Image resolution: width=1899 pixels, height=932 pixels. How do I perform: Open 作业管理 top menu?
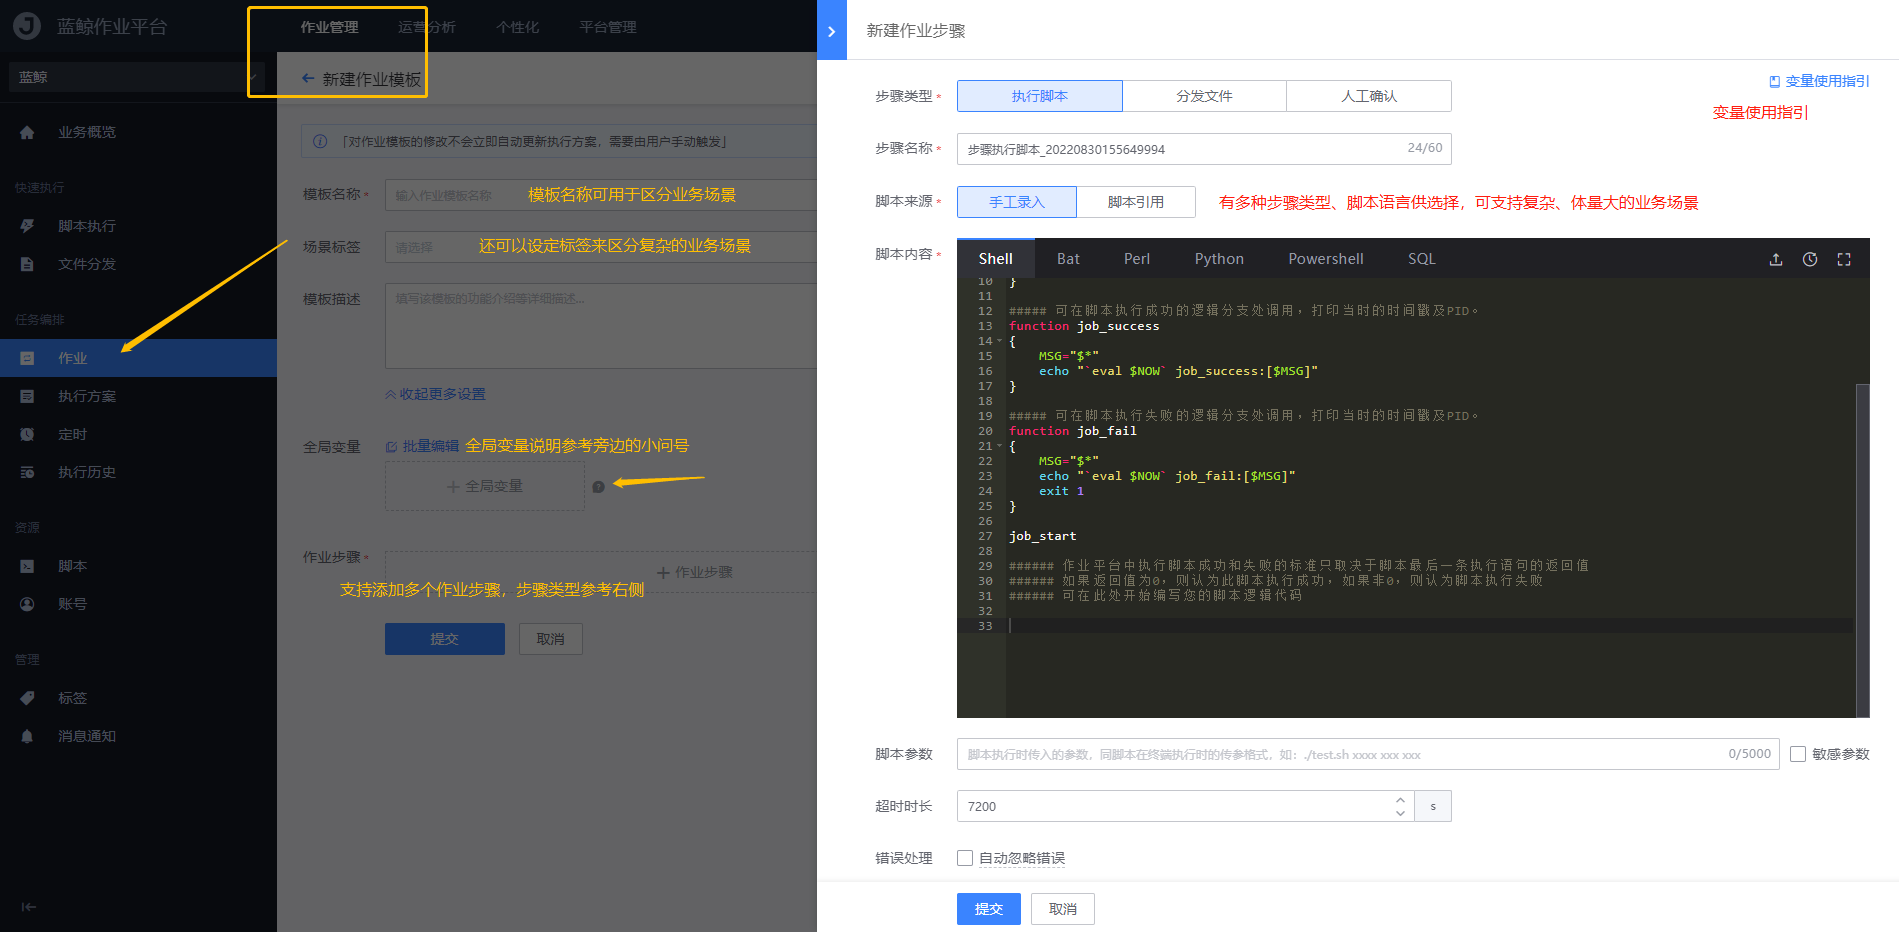[x=329, y=27]
